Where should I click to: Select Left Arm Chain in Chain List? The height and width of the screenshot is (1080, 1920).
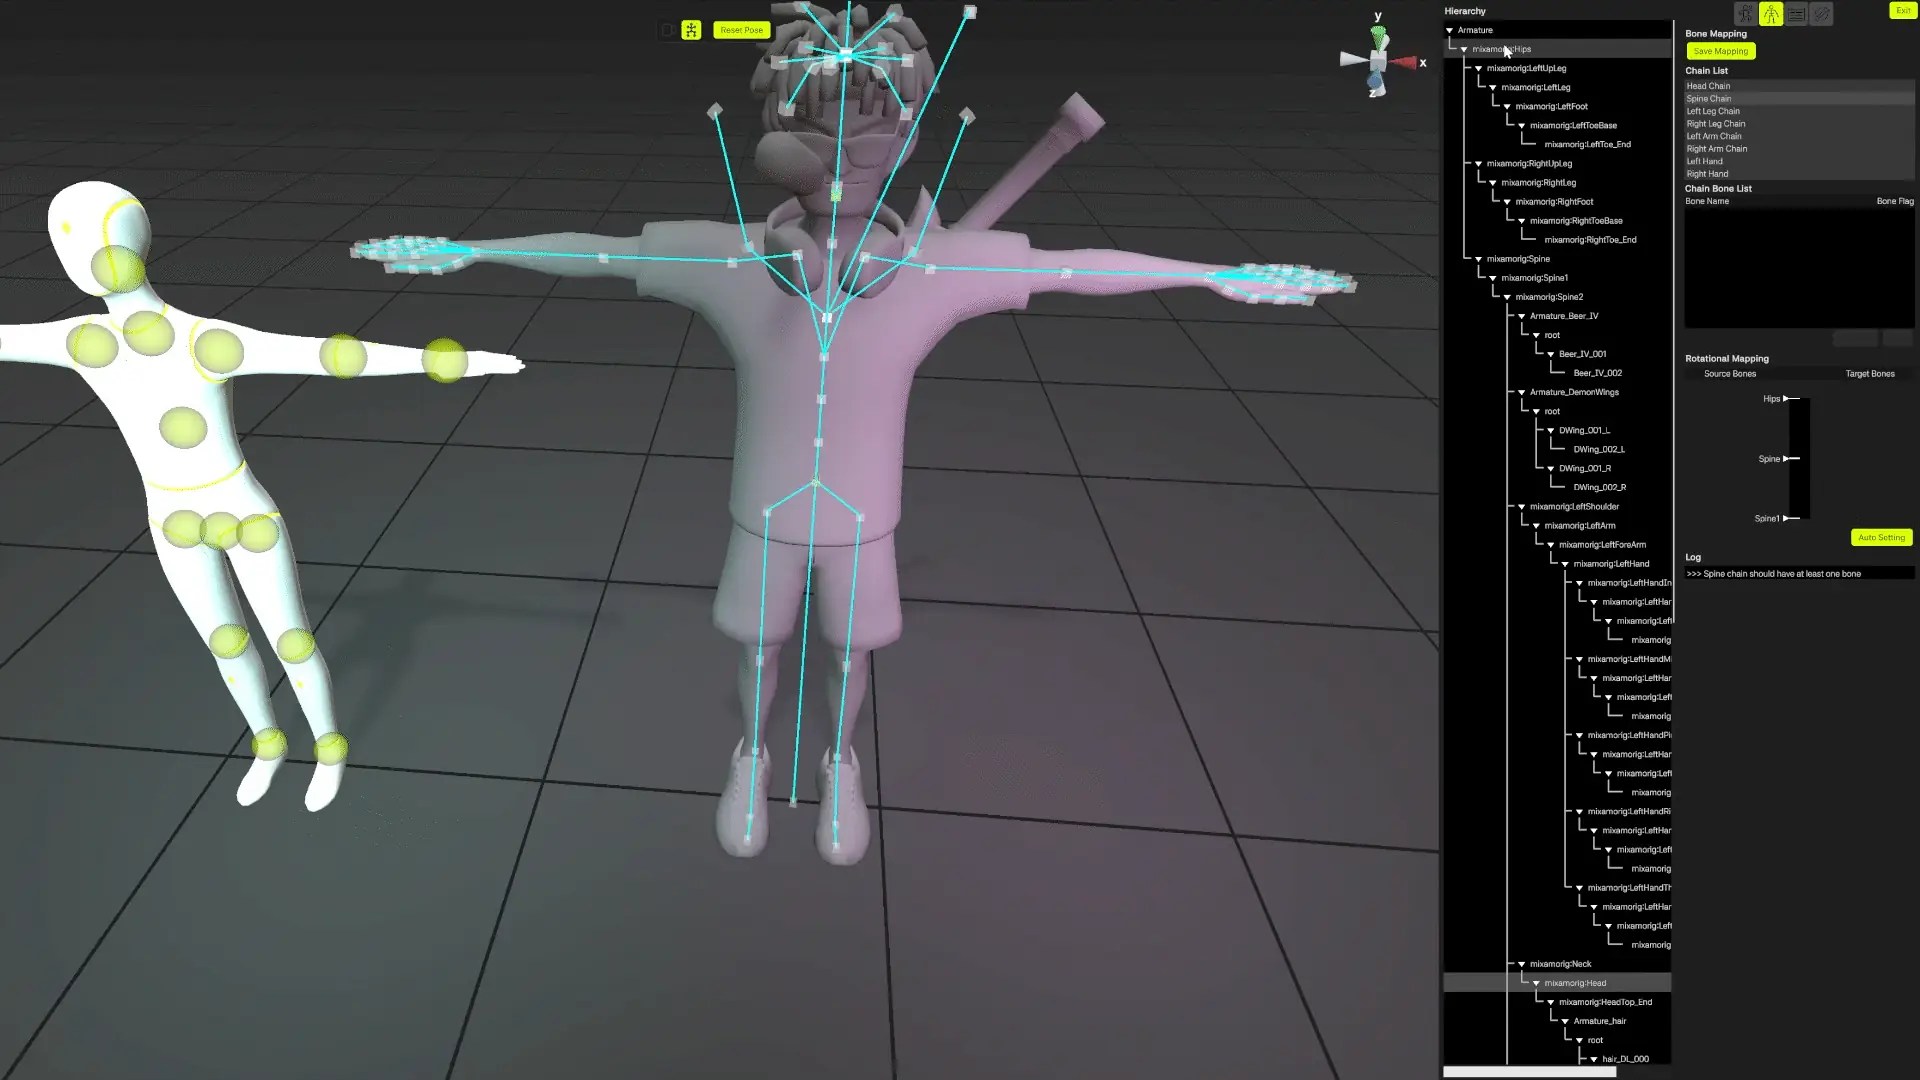tap(1714, 137)
